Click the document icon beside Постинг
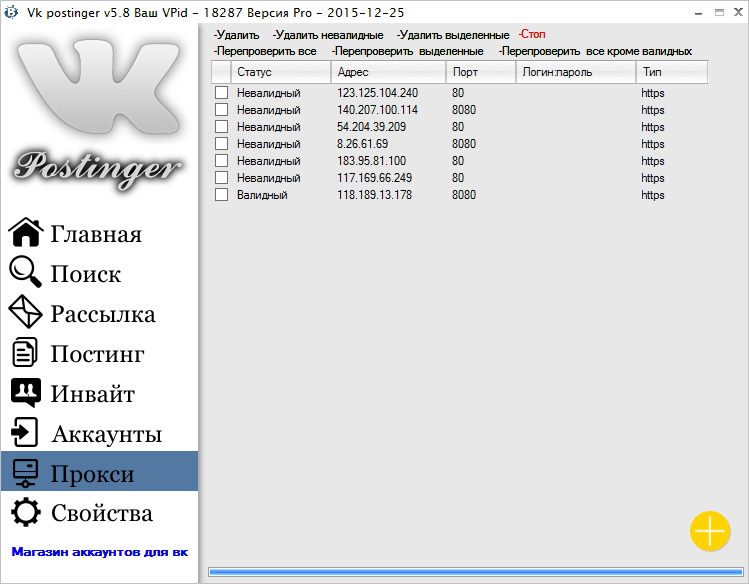Viewport: 749px width, 584px height. click(24, 352)
